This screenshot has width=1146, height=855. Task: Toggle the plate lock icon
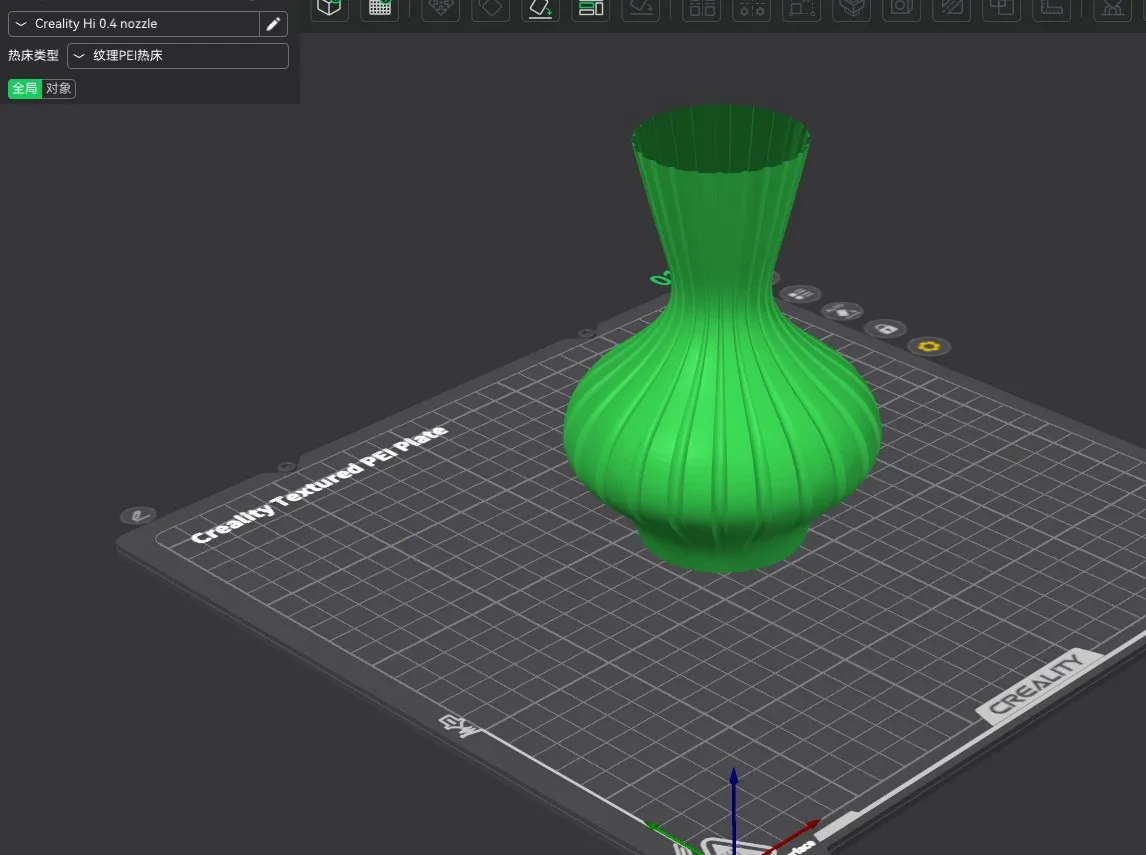[886, 329]
